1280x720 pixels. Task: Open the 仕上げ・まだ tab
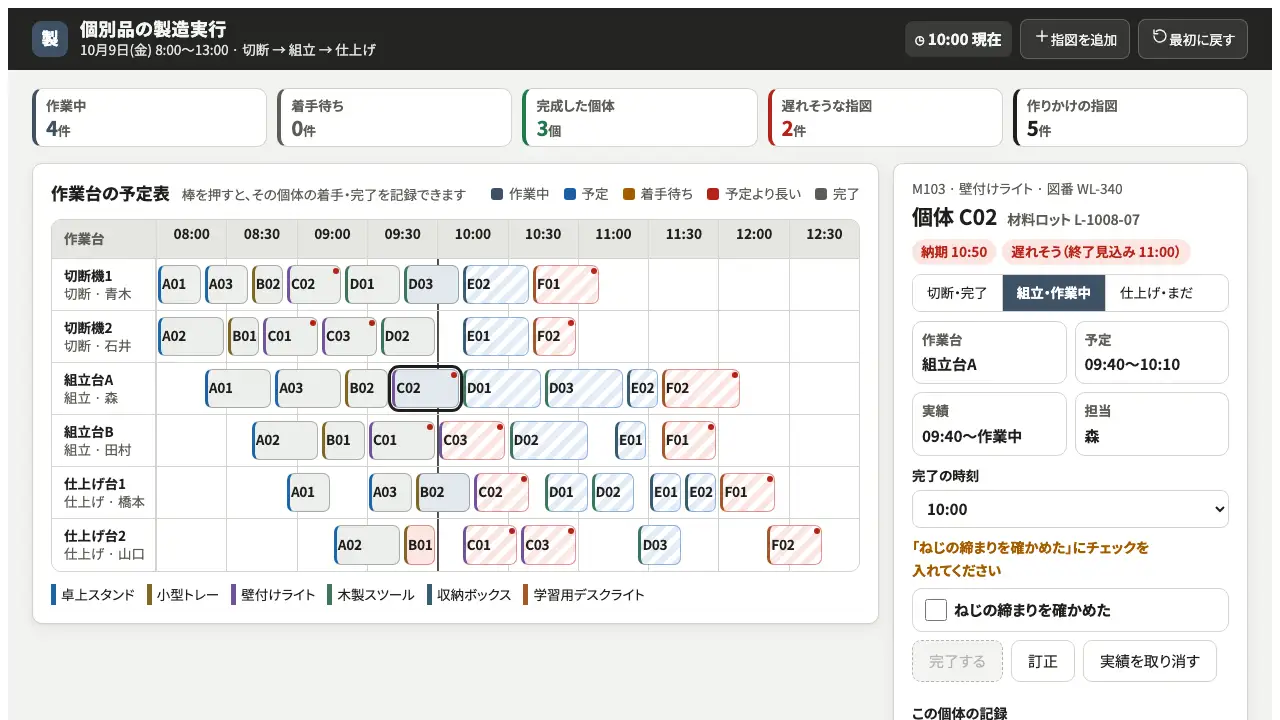pyautogui.click(x=1157, y=293)
